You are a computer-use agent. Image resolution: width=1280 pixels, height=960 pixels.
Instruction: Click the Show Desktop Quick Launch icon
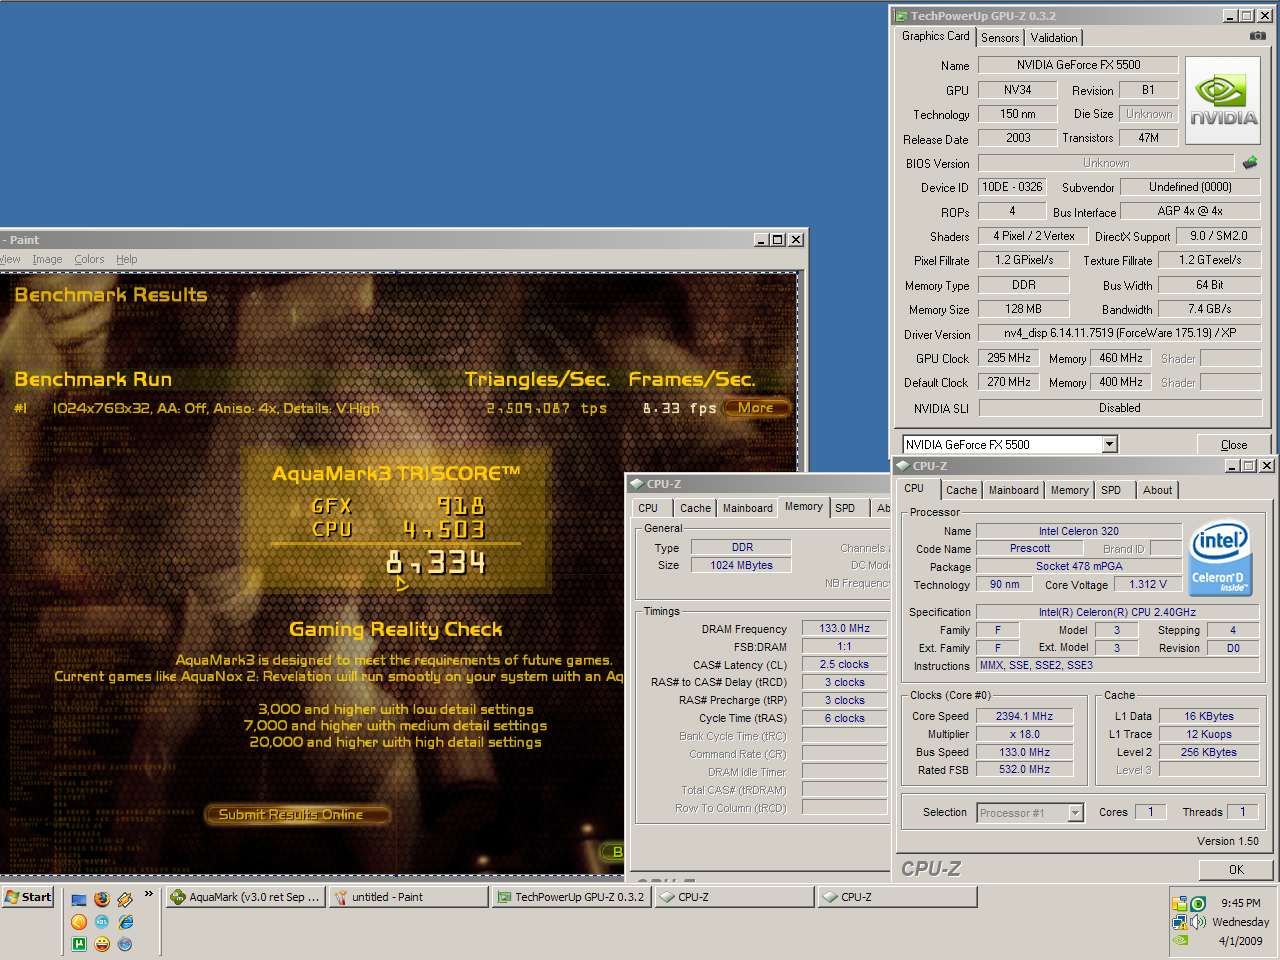coord(79,899)
